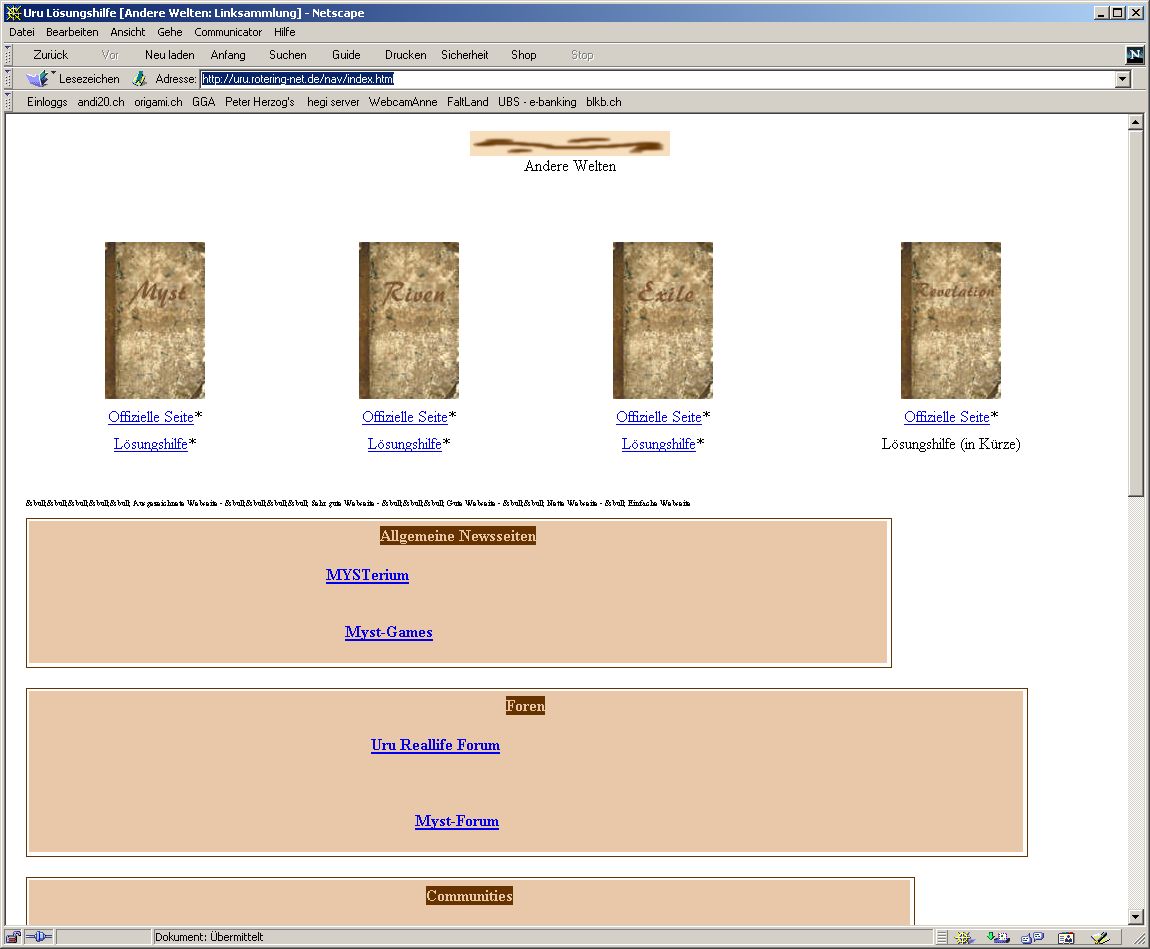Open the Lesezeichen bookmarks icon

(x=38, y=79)
